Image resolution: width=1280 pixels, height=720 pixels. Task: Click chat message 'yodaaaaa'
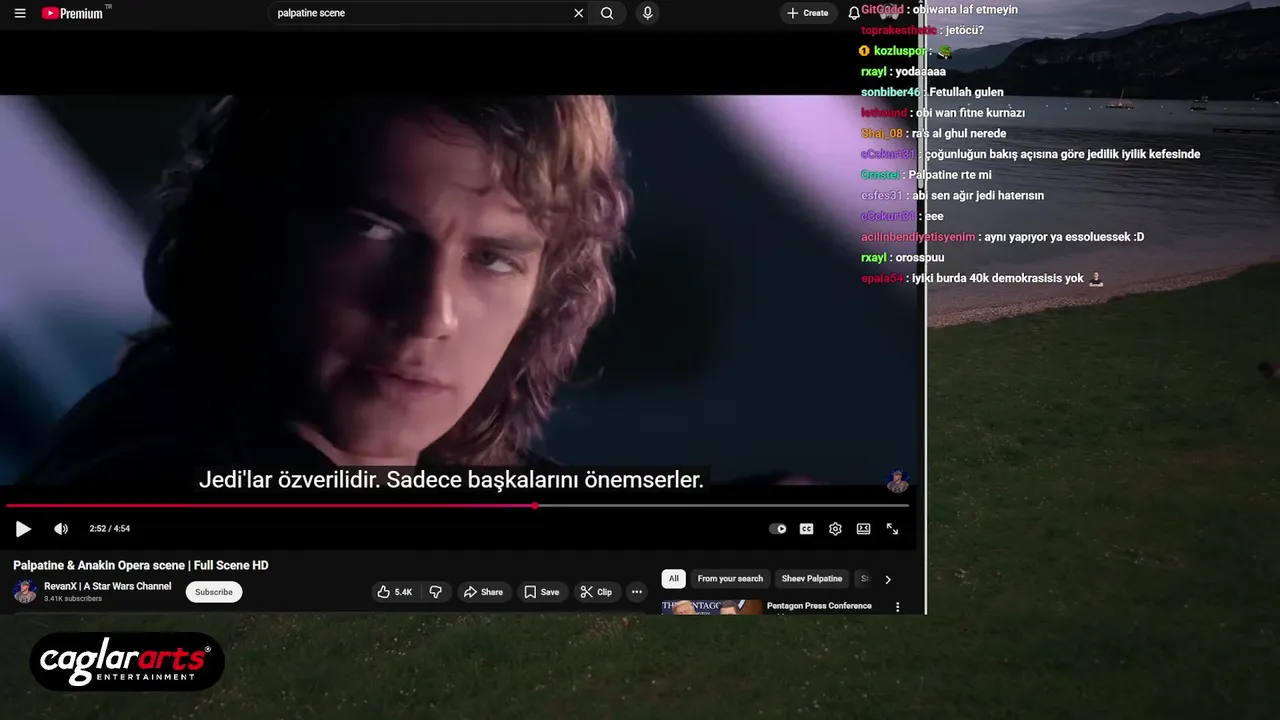point(921,72)
